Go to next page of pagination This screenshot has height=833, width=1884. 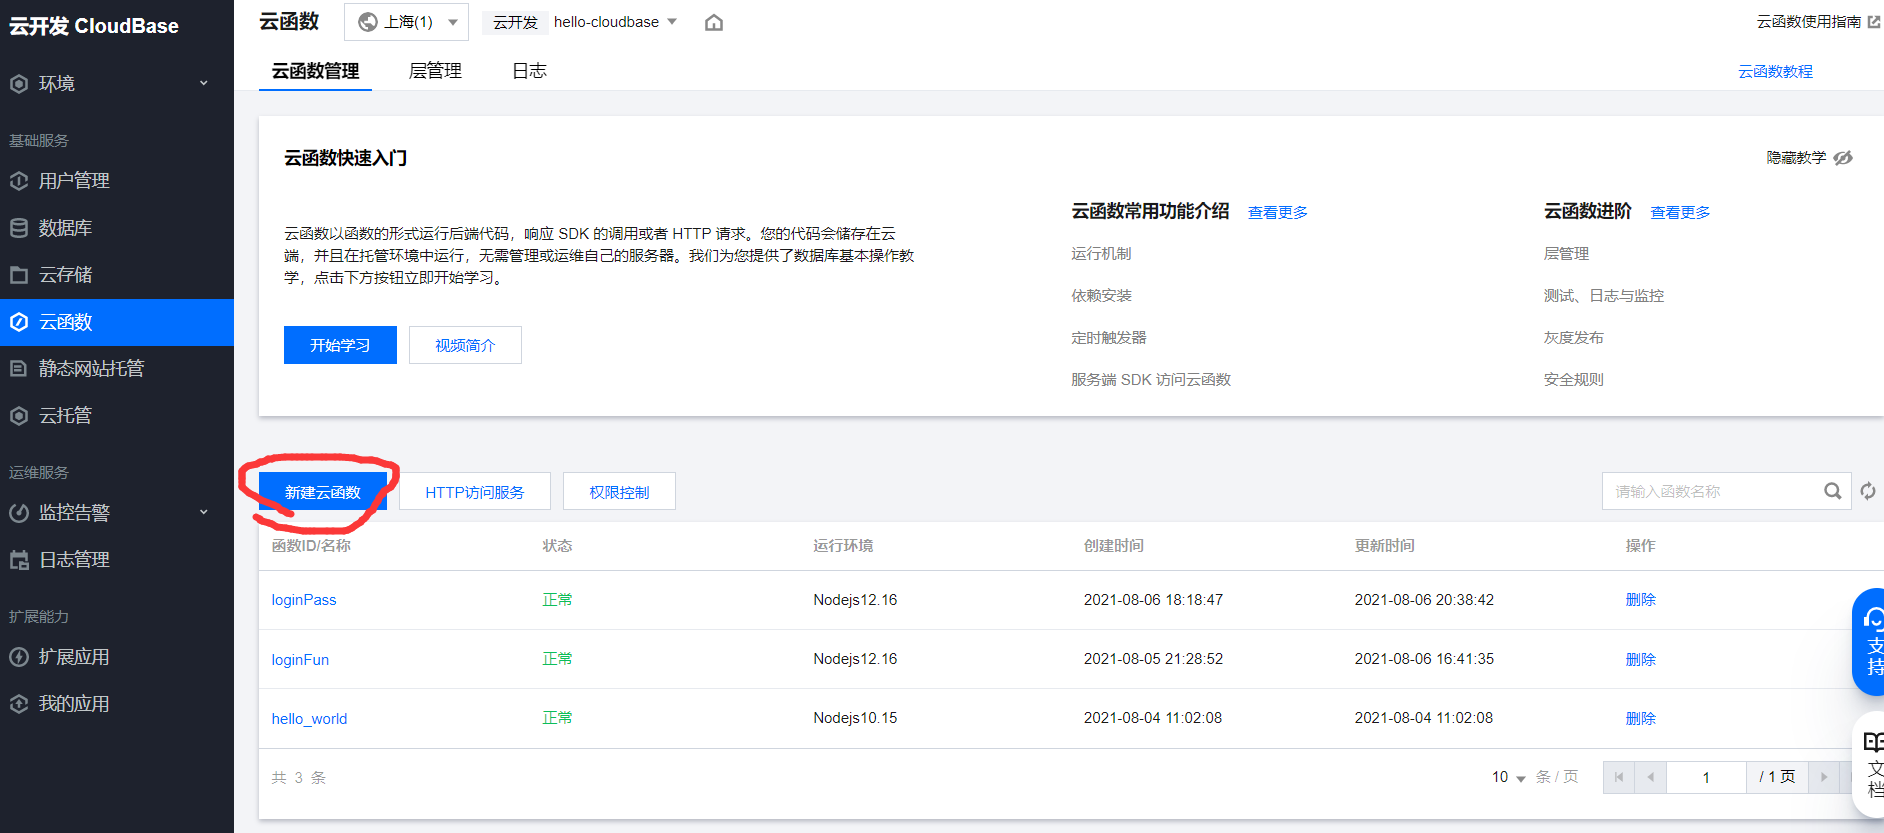tap(1824, 777)
